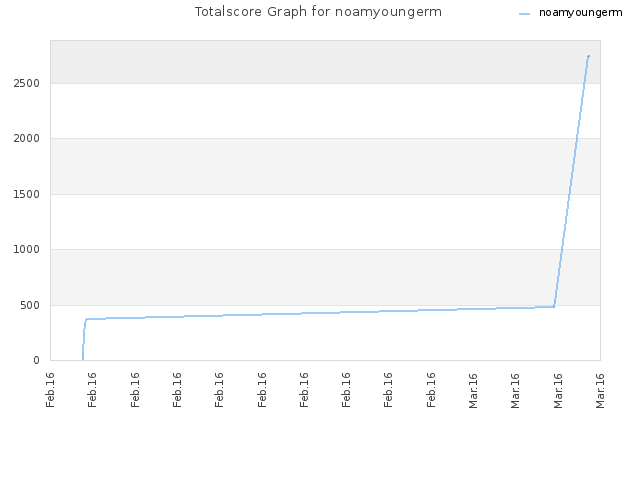
Task: Click the last Mar.16 x-axis label
Action: tap(600, 391)
